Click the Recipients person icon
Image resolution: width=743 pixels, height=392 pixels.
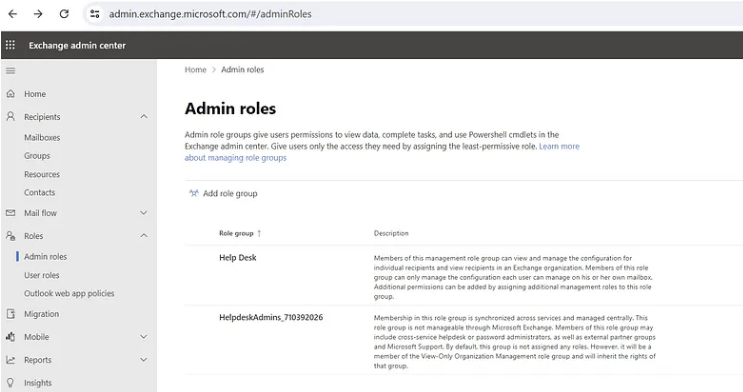tap(10, 117)
